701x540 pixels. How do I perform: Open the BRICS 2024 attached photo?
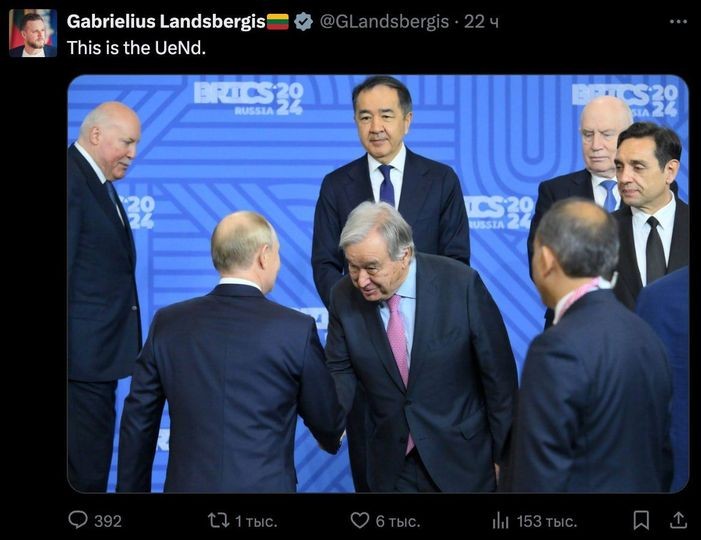(x=378, y=283)
